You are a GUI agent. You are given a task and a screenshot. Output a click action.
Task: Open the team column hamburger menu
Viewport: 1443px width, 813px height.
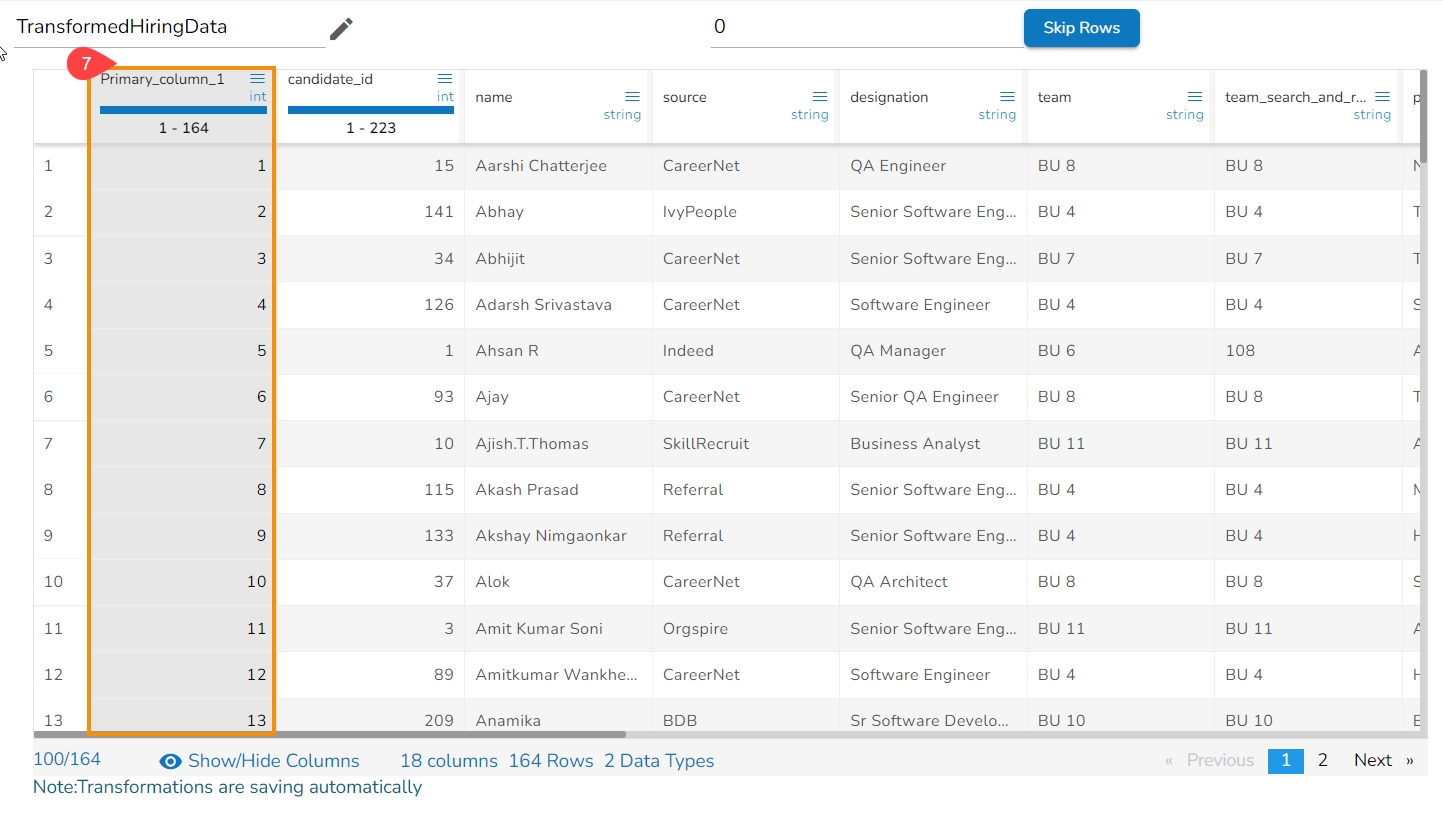[x=1195, y=97]
